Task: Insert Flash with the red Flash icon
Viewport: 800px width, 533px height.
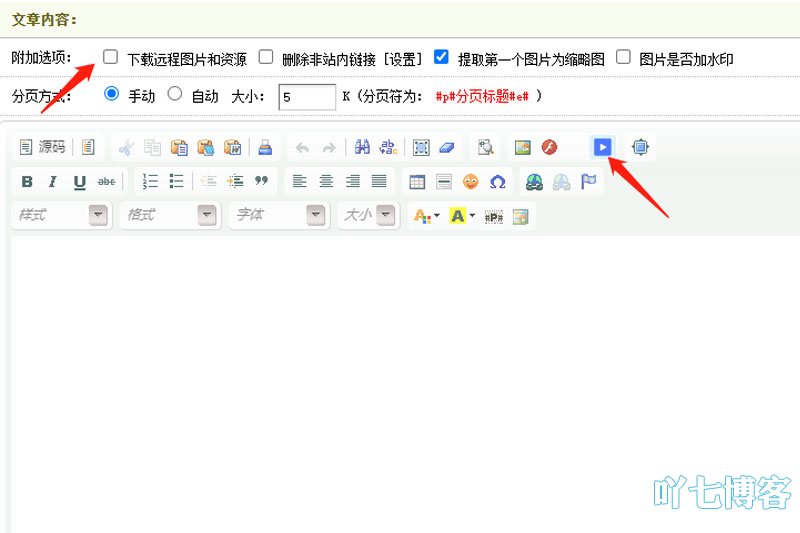Action: [549, 147]
